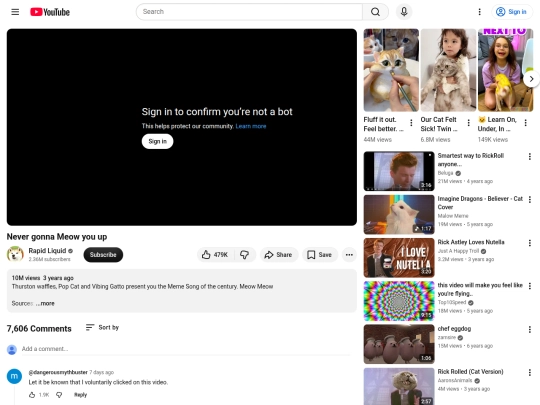Open 'Smartest way to RickRoll anyone' thumbnail
Screen dimensions: 540x405
click(399, 171)
